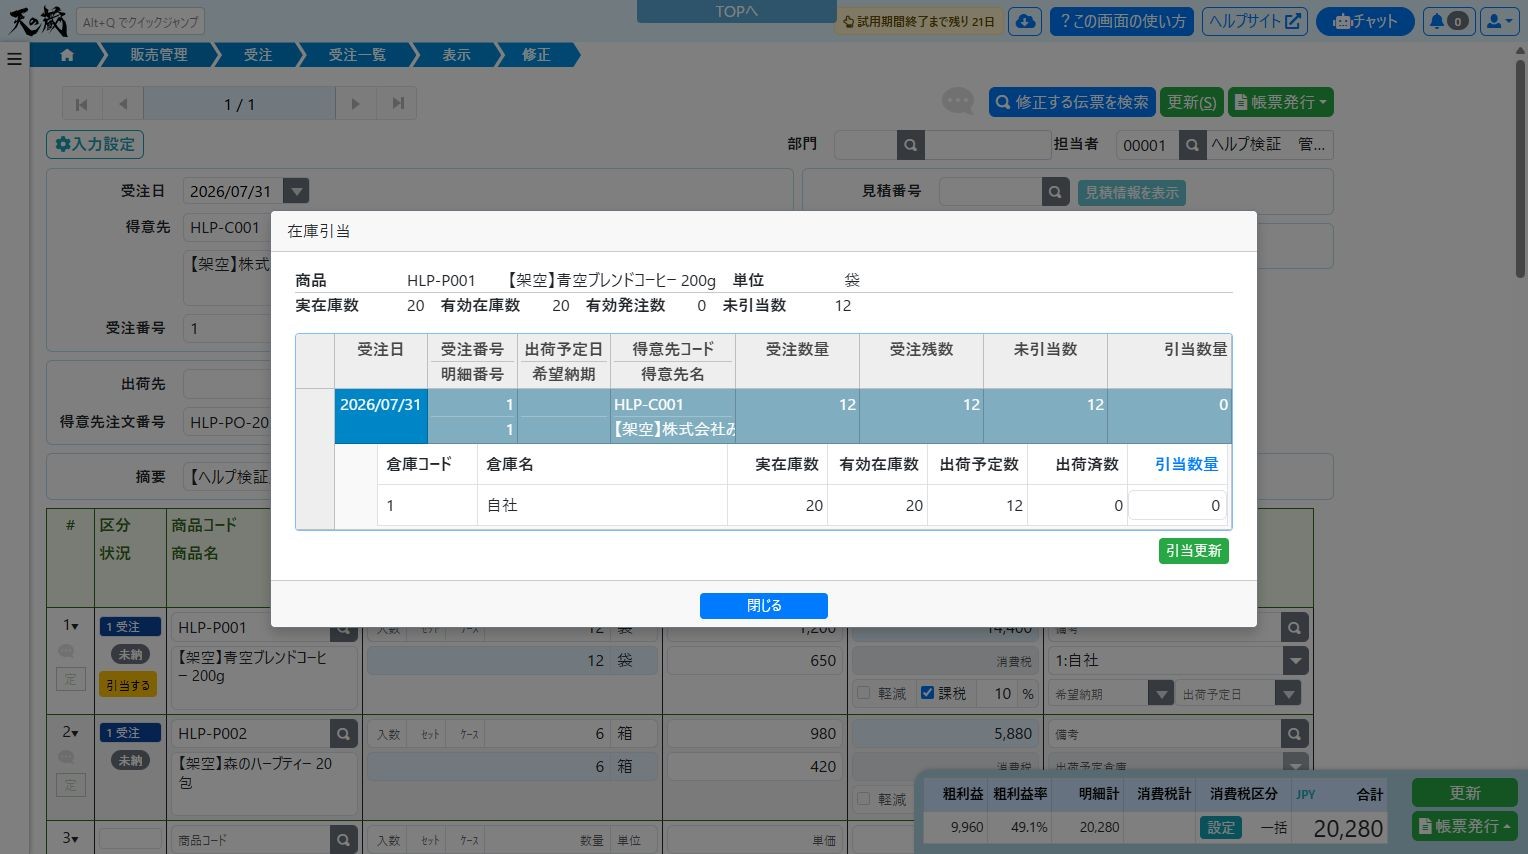Open the hamburger side menu
Screen dimensions: 1528x854
(14, 59)
